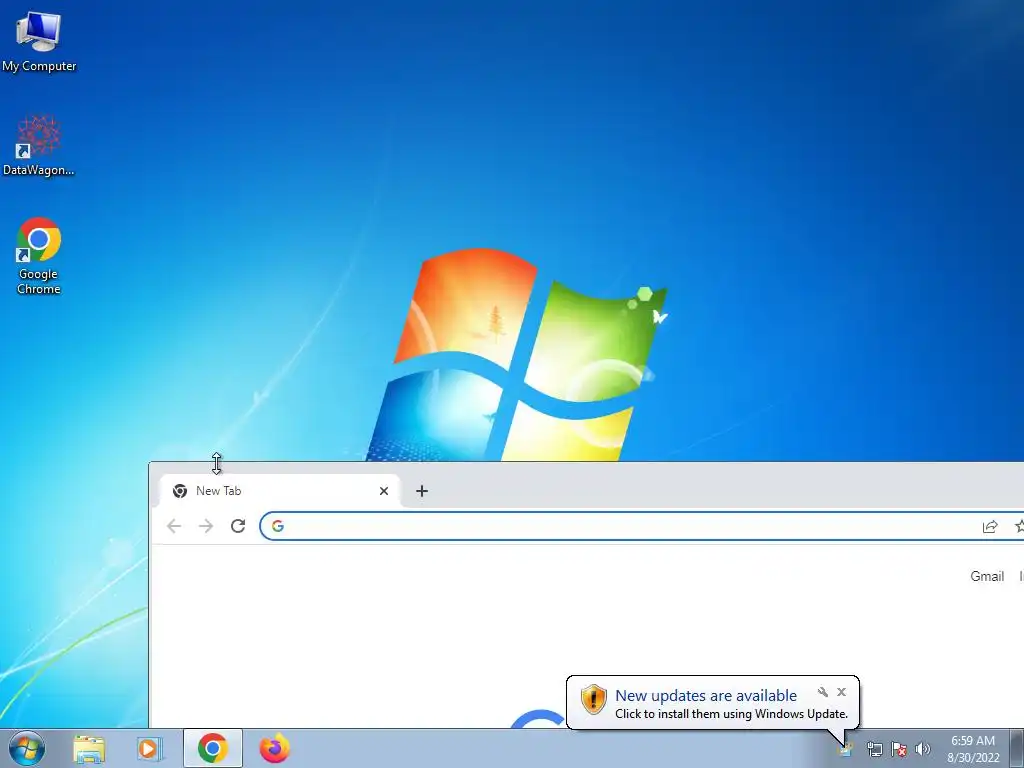Open the network tray icon

874,749
